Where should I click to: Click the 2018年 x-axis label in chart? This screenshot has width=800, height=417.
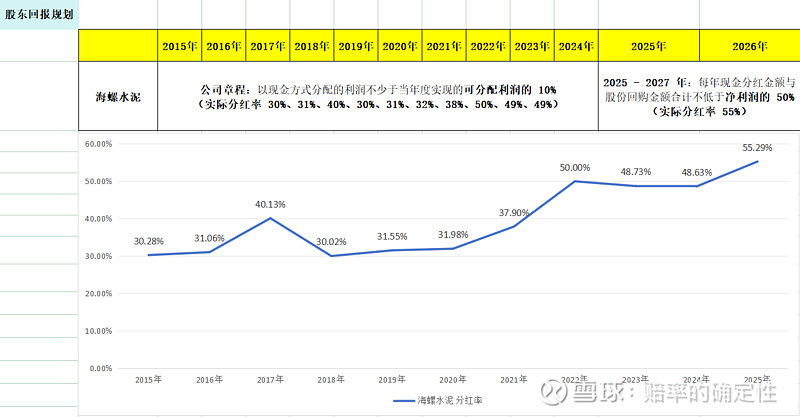point(331,380)
